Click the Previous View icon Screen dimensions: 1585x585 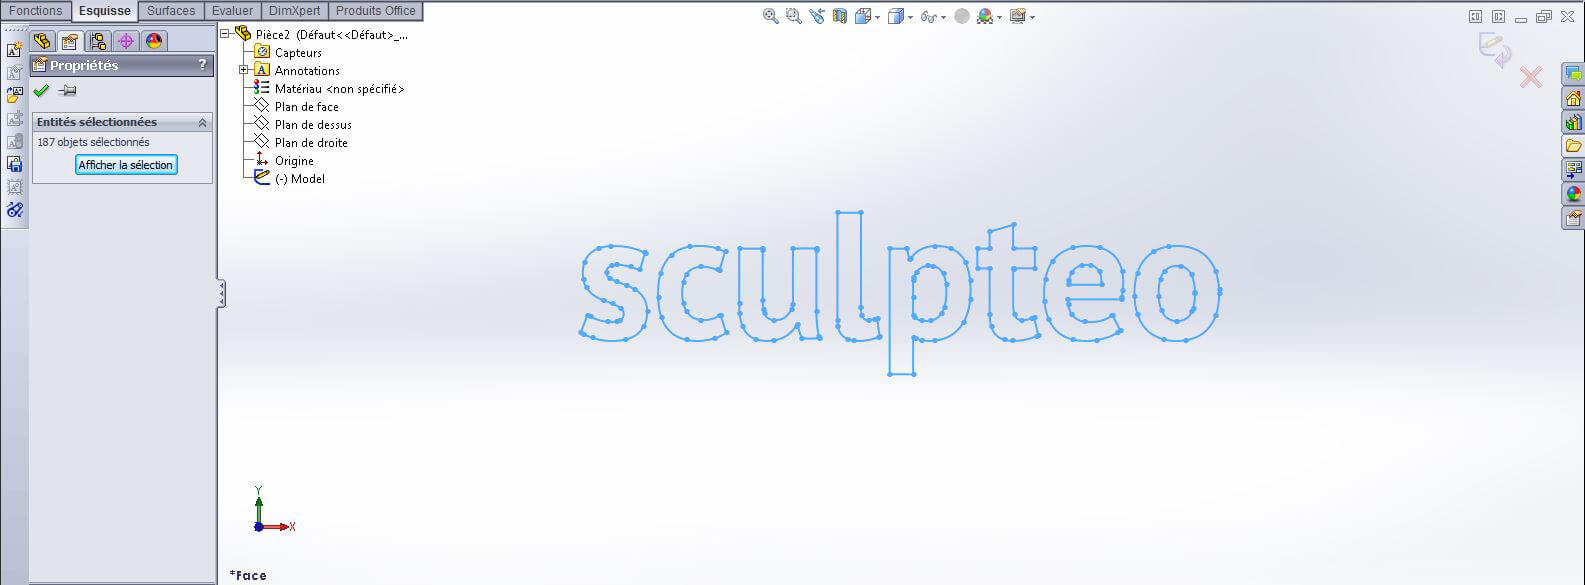click(817, 16)
